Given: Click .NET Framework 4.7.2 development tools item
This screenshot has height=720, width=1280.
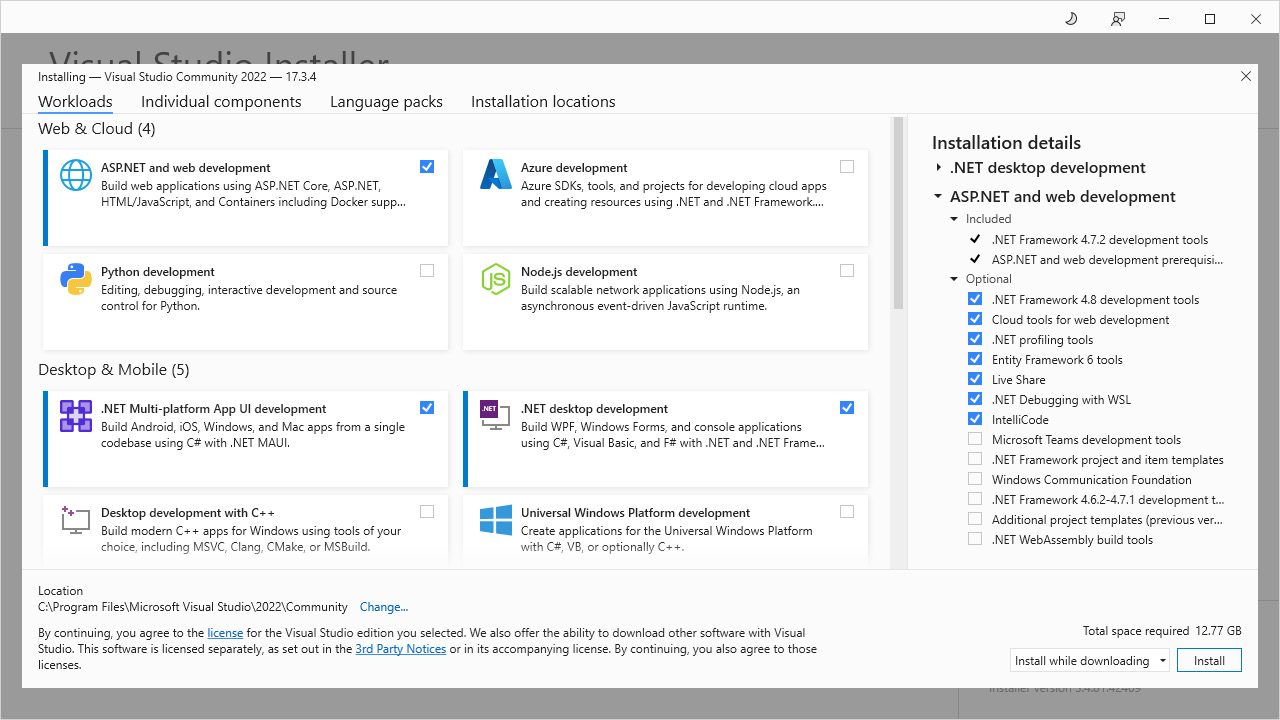Looking at the screenshot, I should click(1100, 240).
